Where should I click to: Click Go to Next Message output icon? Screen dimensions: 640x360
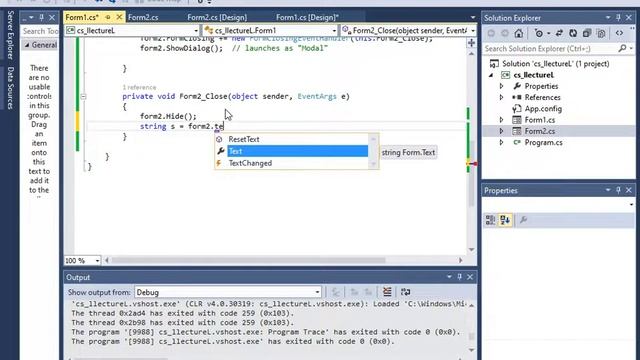click(x=368, y=292)
